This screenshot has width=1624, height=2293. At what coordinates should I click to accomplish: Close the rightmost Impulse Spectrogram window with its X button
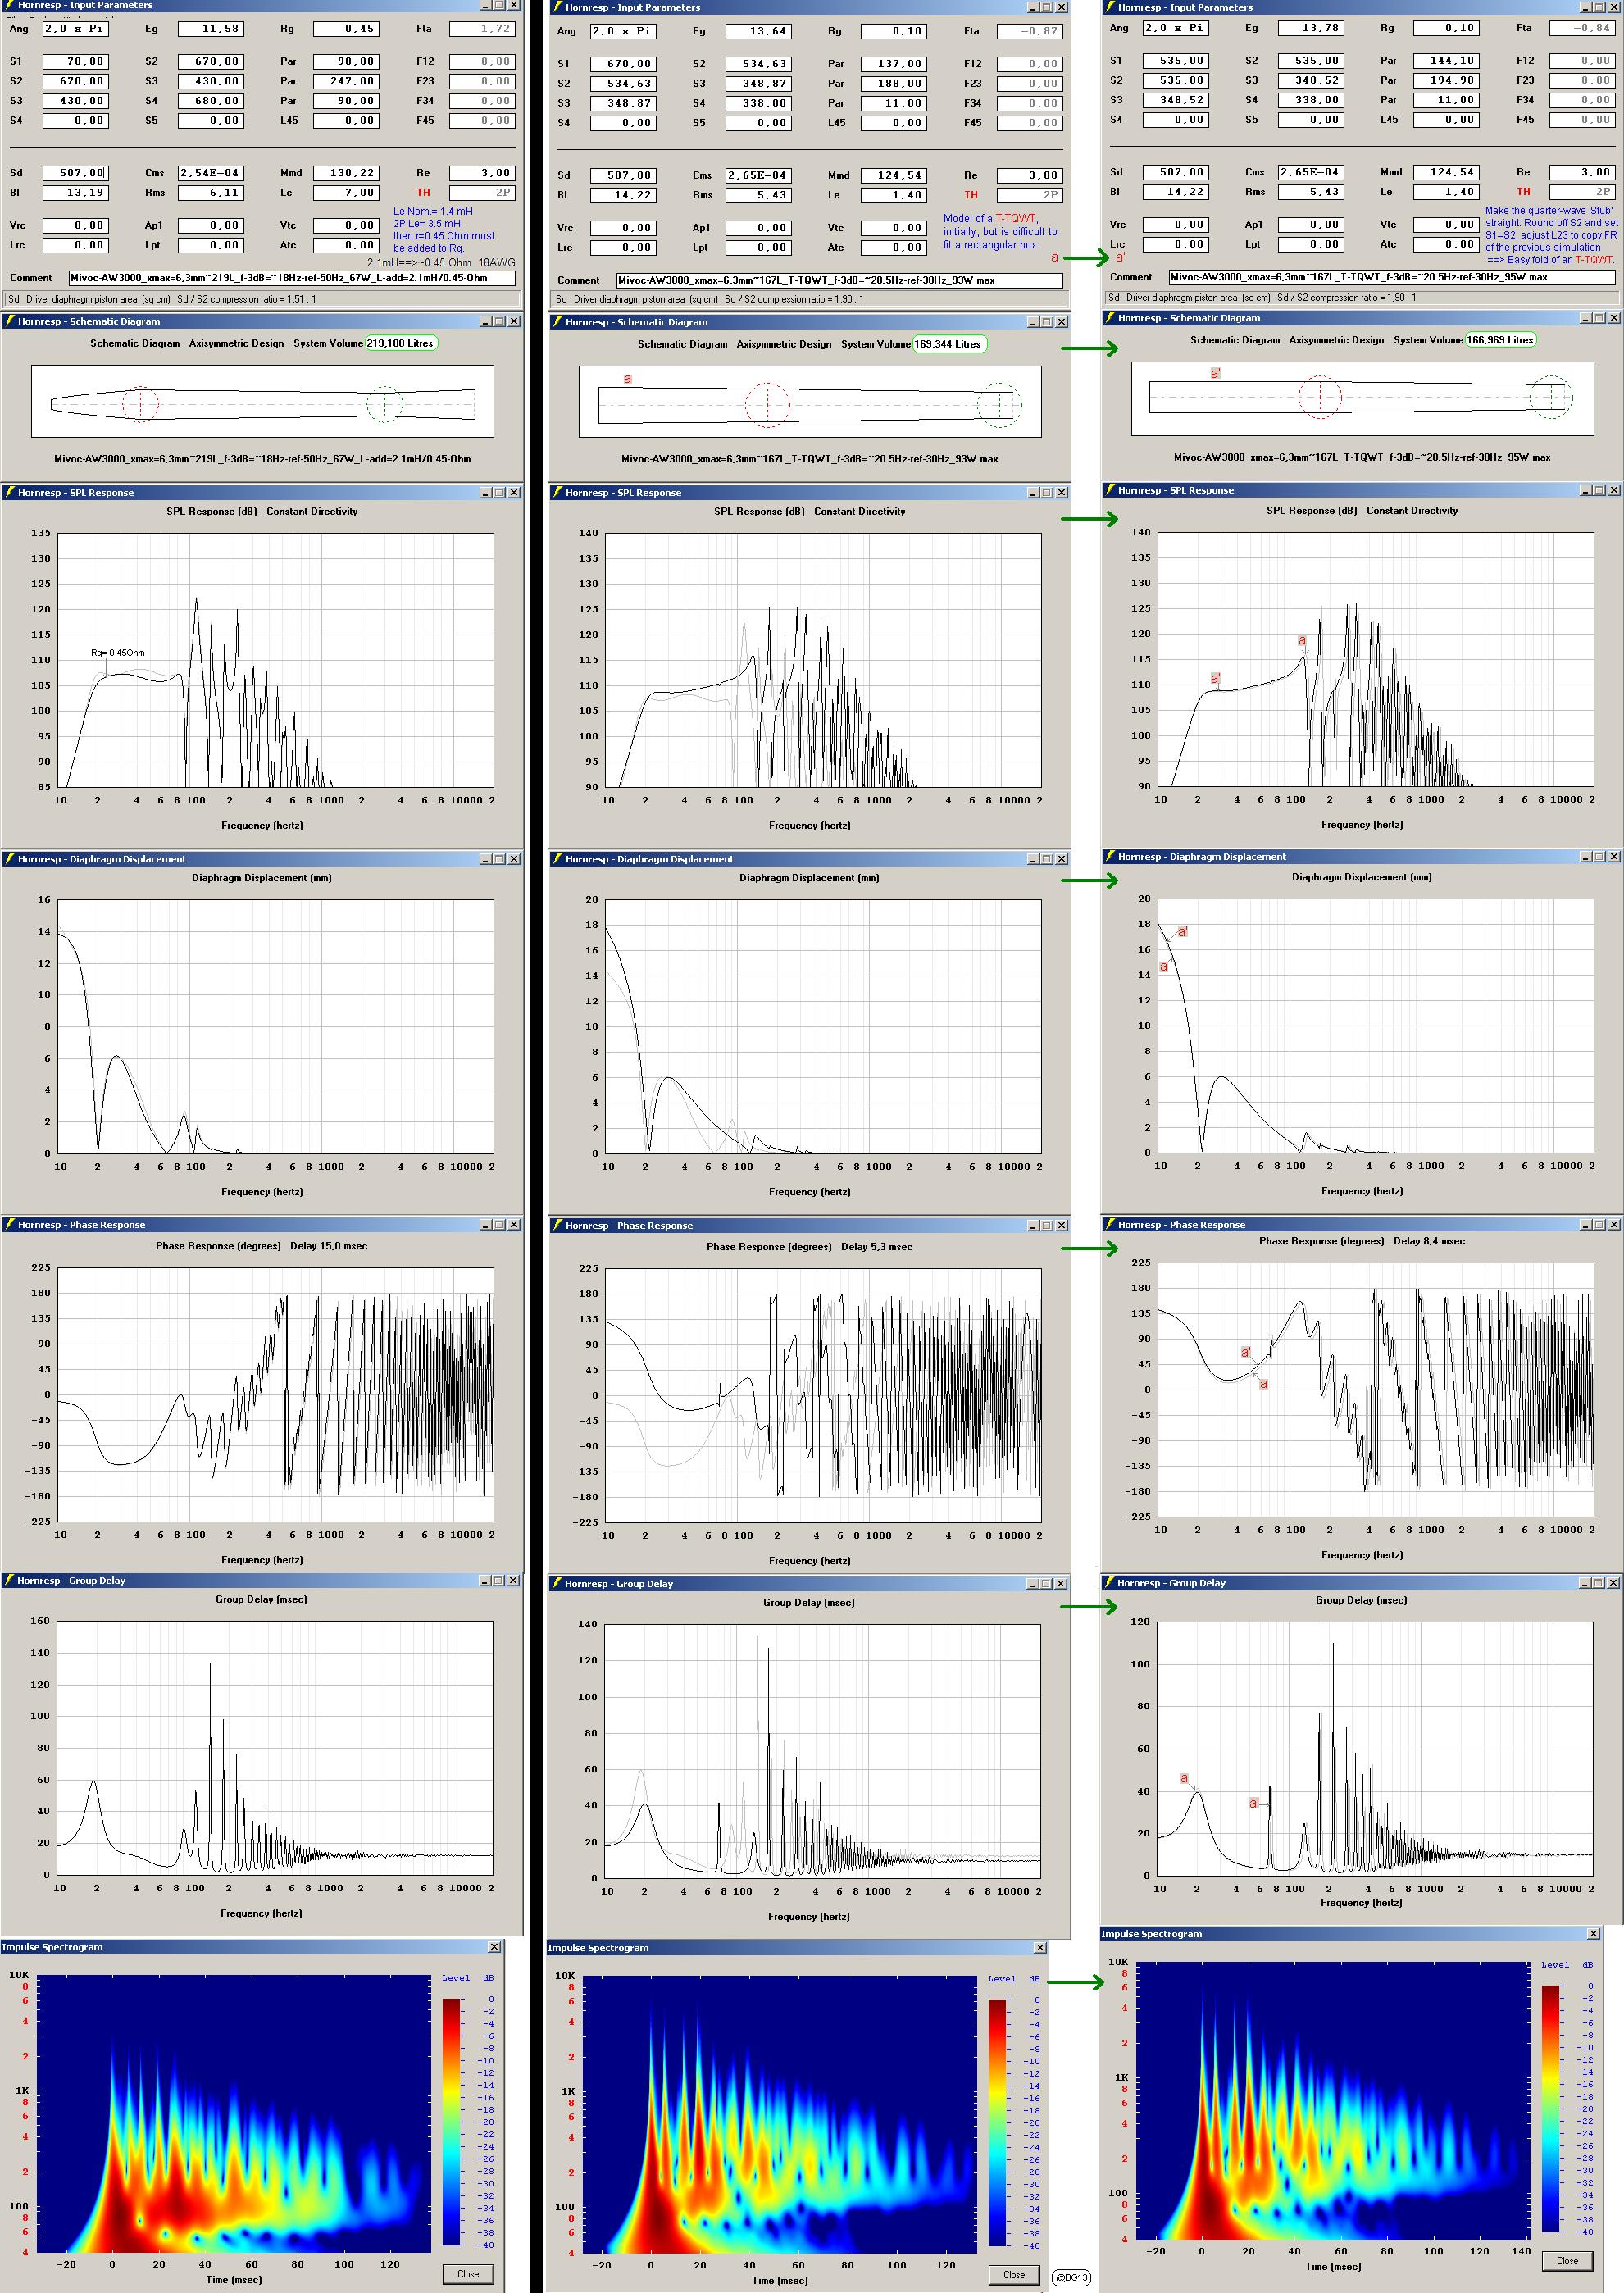click(x=1593, y=1934)
